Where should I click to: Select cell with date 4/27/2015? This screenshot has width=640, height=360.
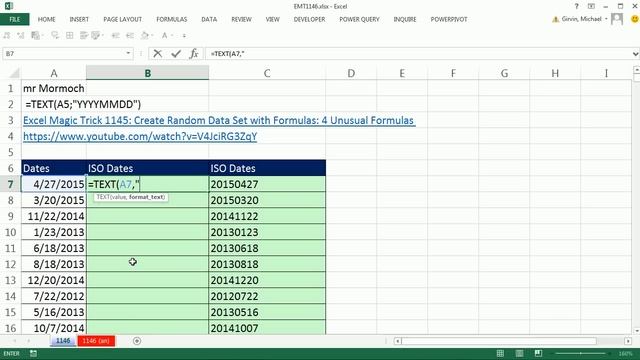tap(54, 184)
